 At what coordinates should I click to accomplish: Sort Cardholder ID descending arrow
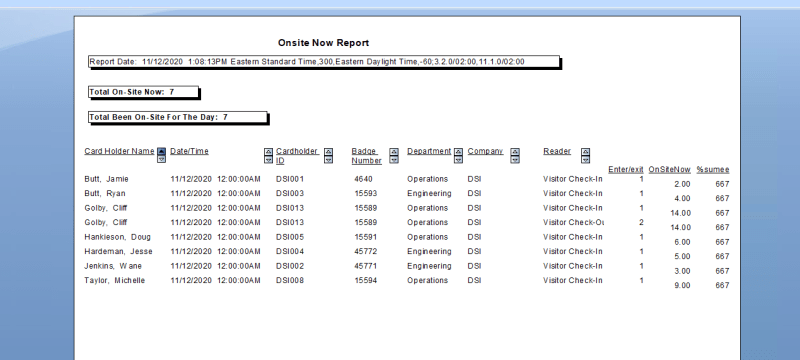329,160
